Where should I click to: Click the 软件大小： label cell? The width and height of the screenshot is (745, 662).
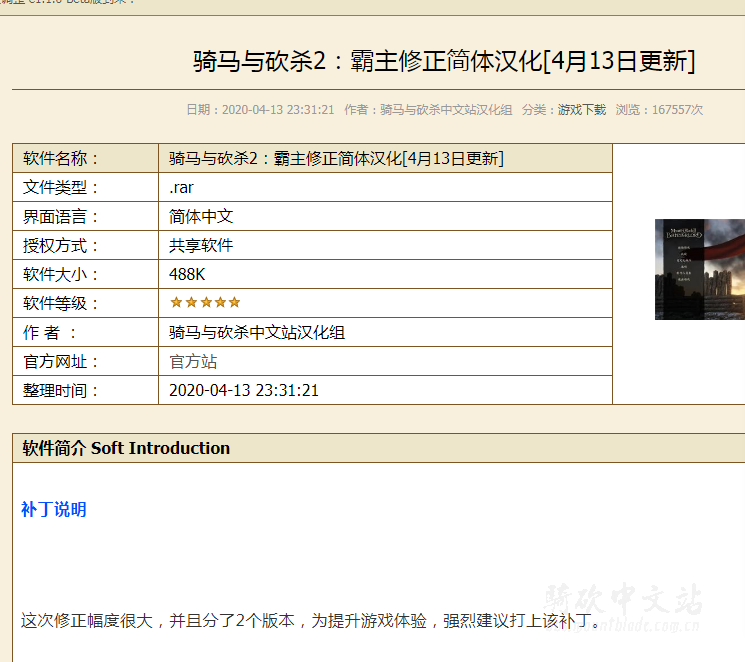click(86, 275)
